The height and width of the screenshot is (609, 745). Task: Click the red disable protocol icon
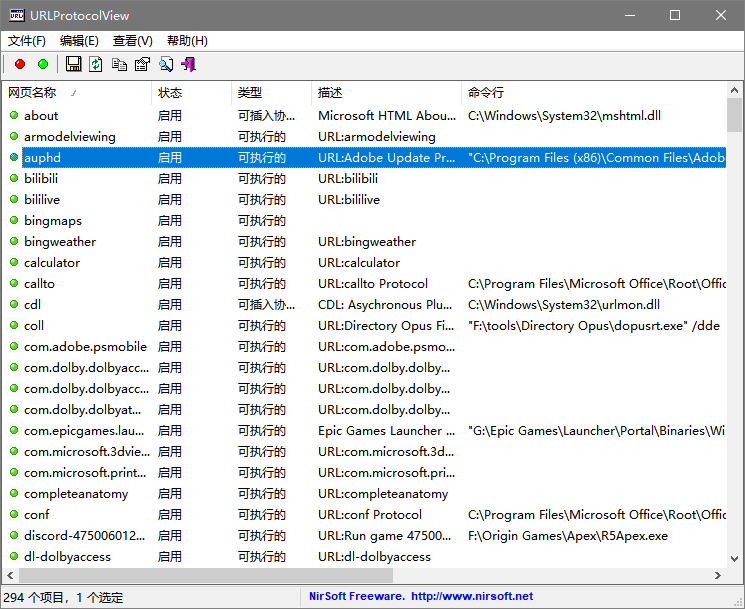pyautogui.click(x=20, y=65)
